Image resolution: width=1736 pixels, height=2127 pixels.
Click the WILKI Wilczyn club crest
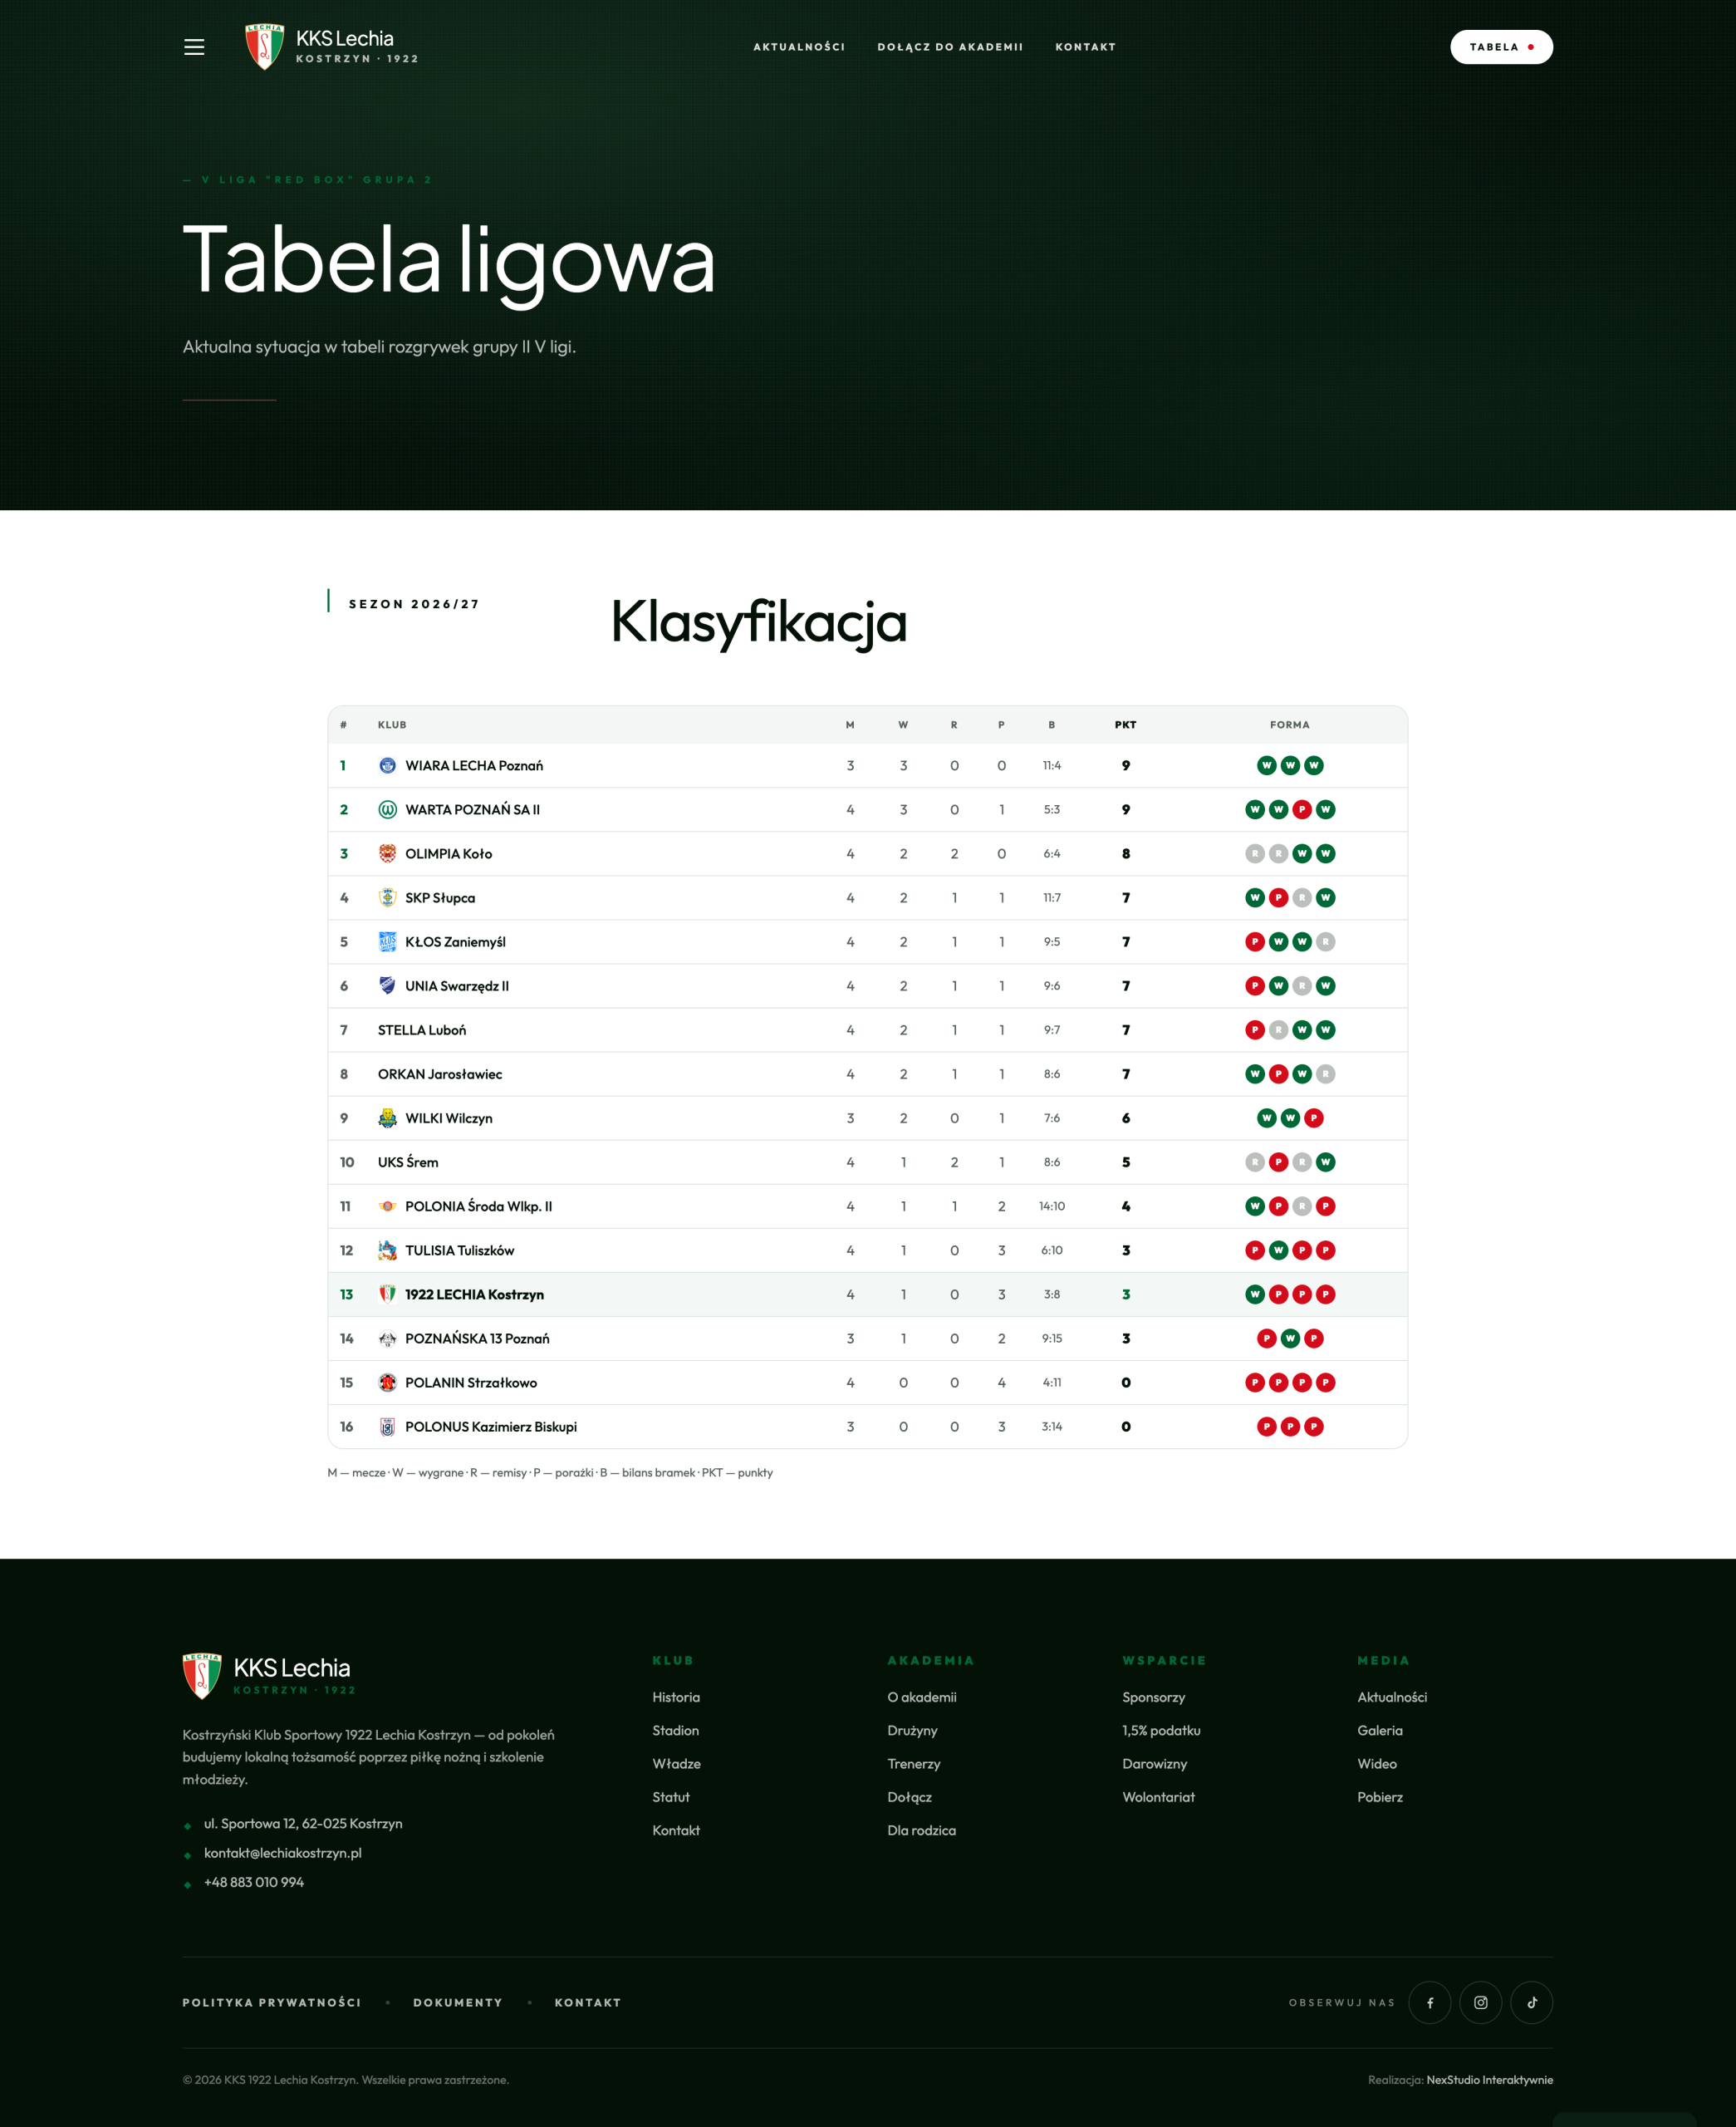point(387,1118)
